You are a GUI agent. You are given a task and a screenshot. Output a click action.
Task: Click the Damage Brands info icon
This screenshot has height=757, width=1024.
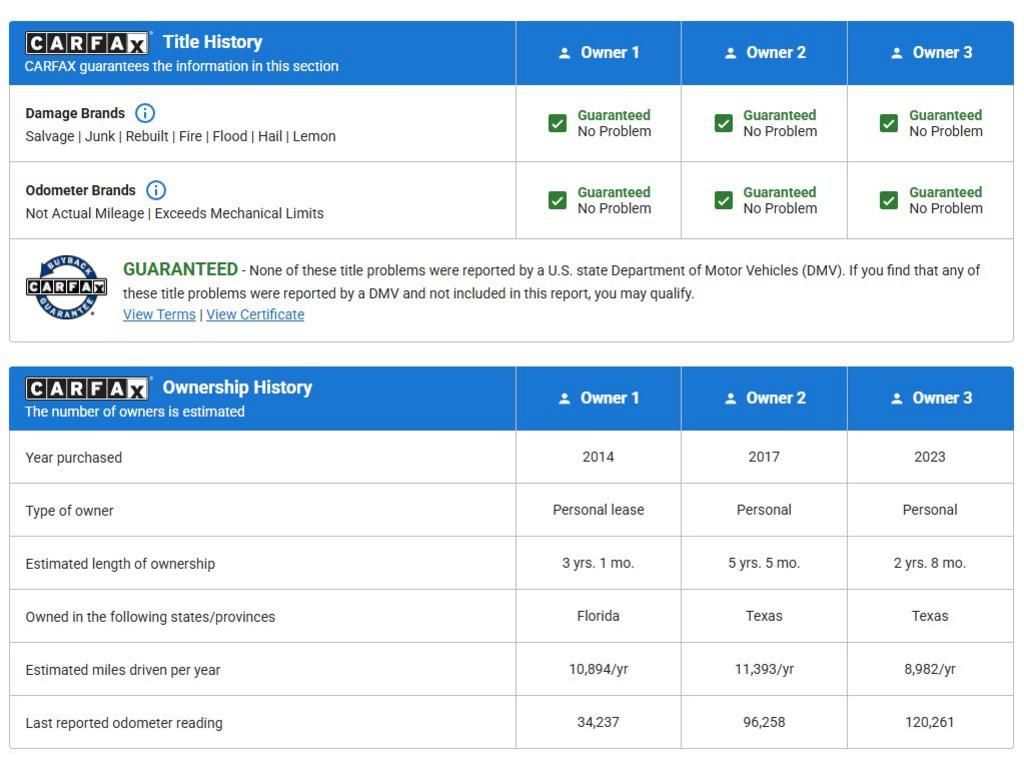(145, 113)
